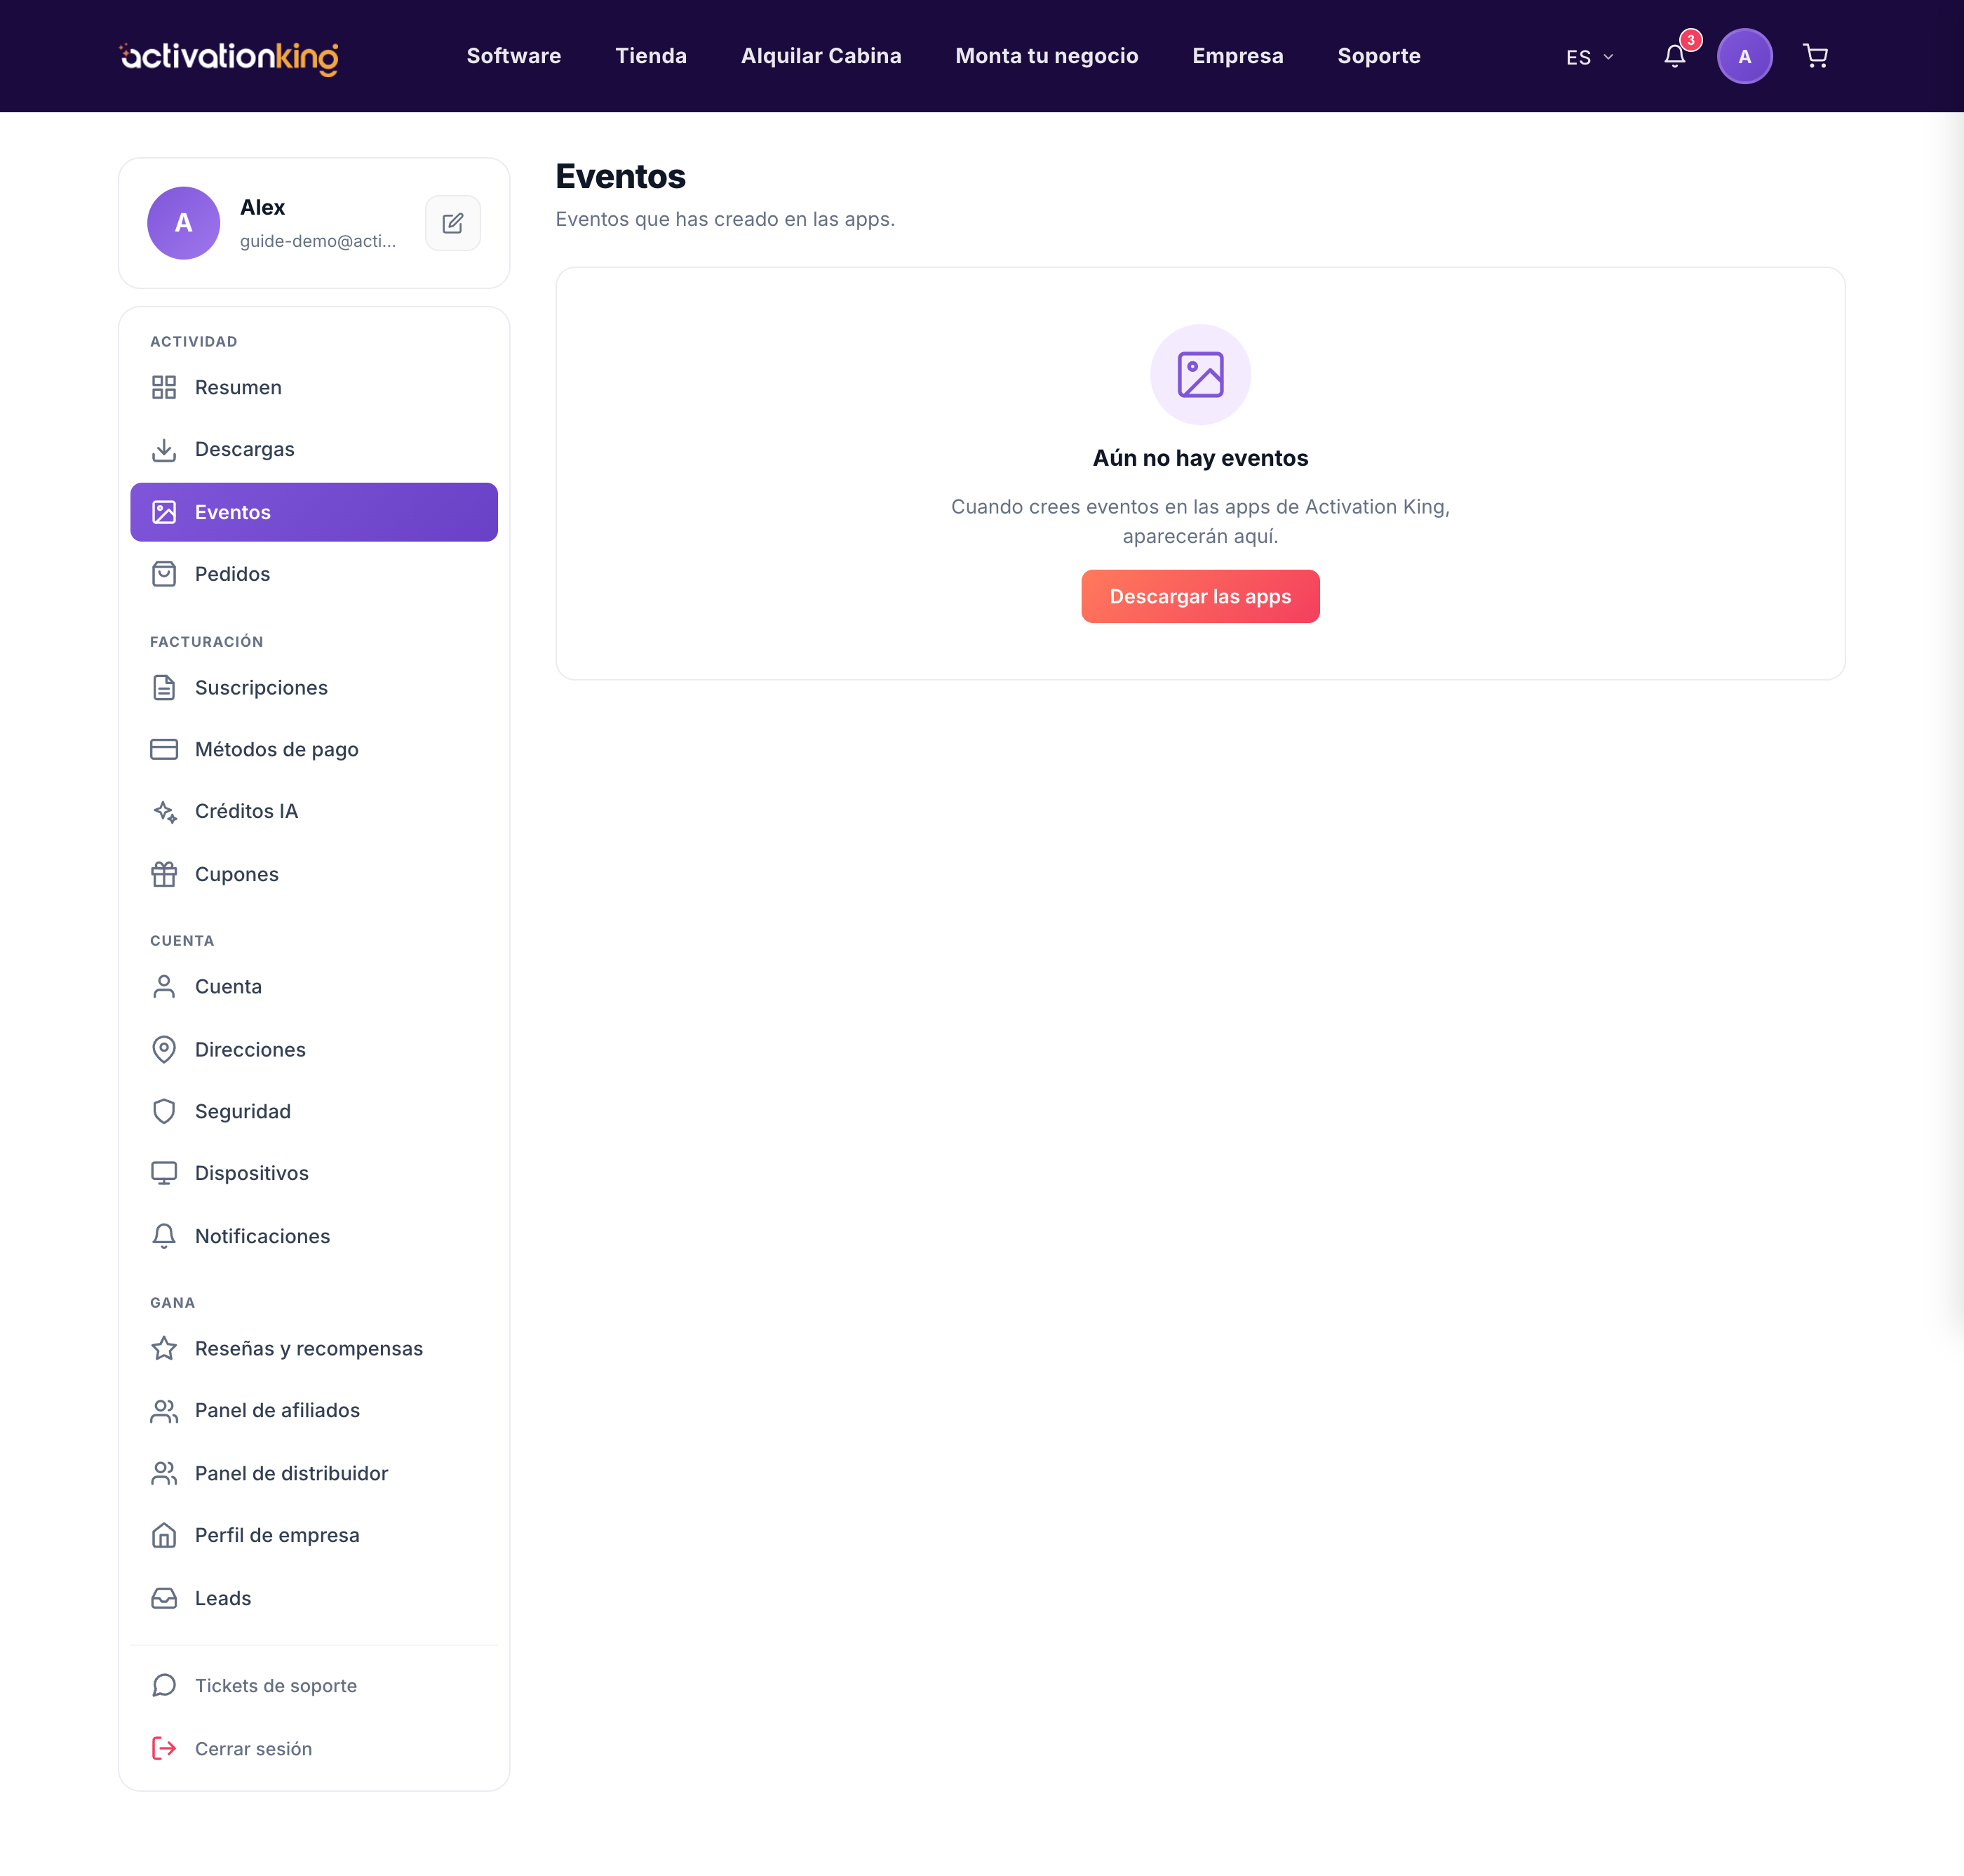Click Alex's large profile avatar
This screenshot has width=1964, height=1876.
[184, 223]
